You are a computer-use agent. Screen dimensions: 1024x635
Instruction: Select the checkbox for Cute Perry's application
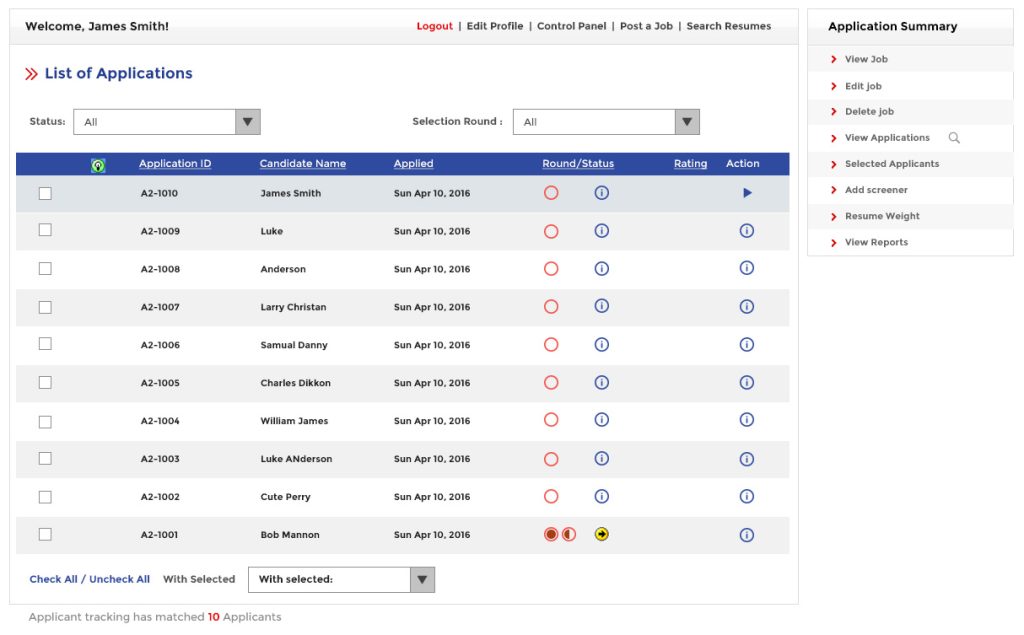coord(44,496)
